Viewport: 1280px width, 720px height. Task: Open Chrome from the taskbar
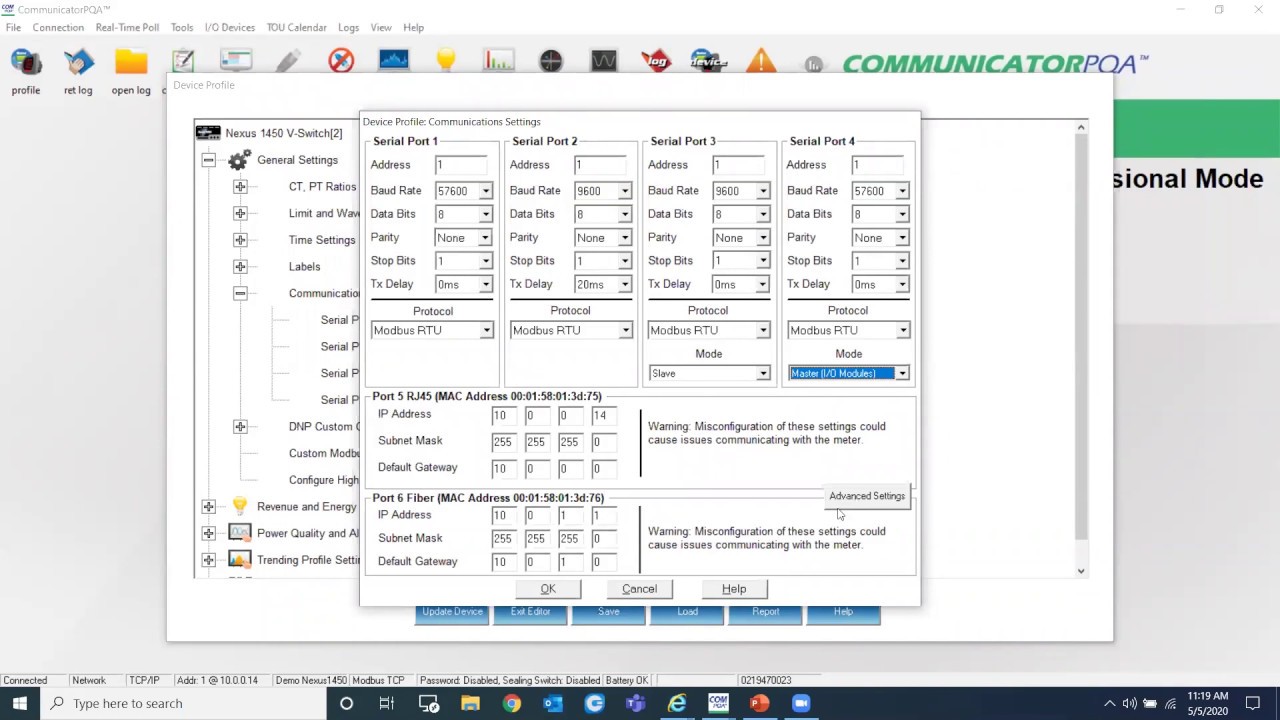click(x=511, y=703)
